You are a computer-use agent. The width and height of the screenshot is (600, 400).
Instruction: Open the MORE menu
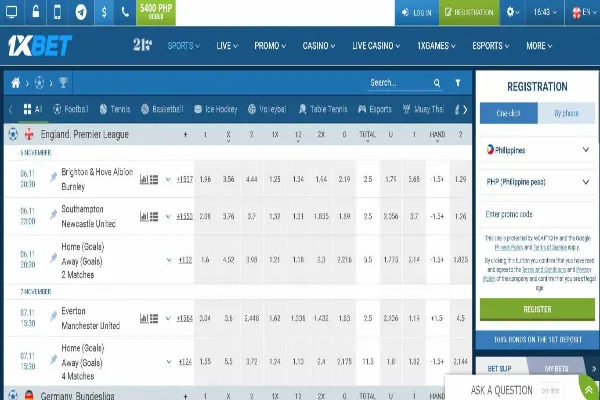(539, 46)
